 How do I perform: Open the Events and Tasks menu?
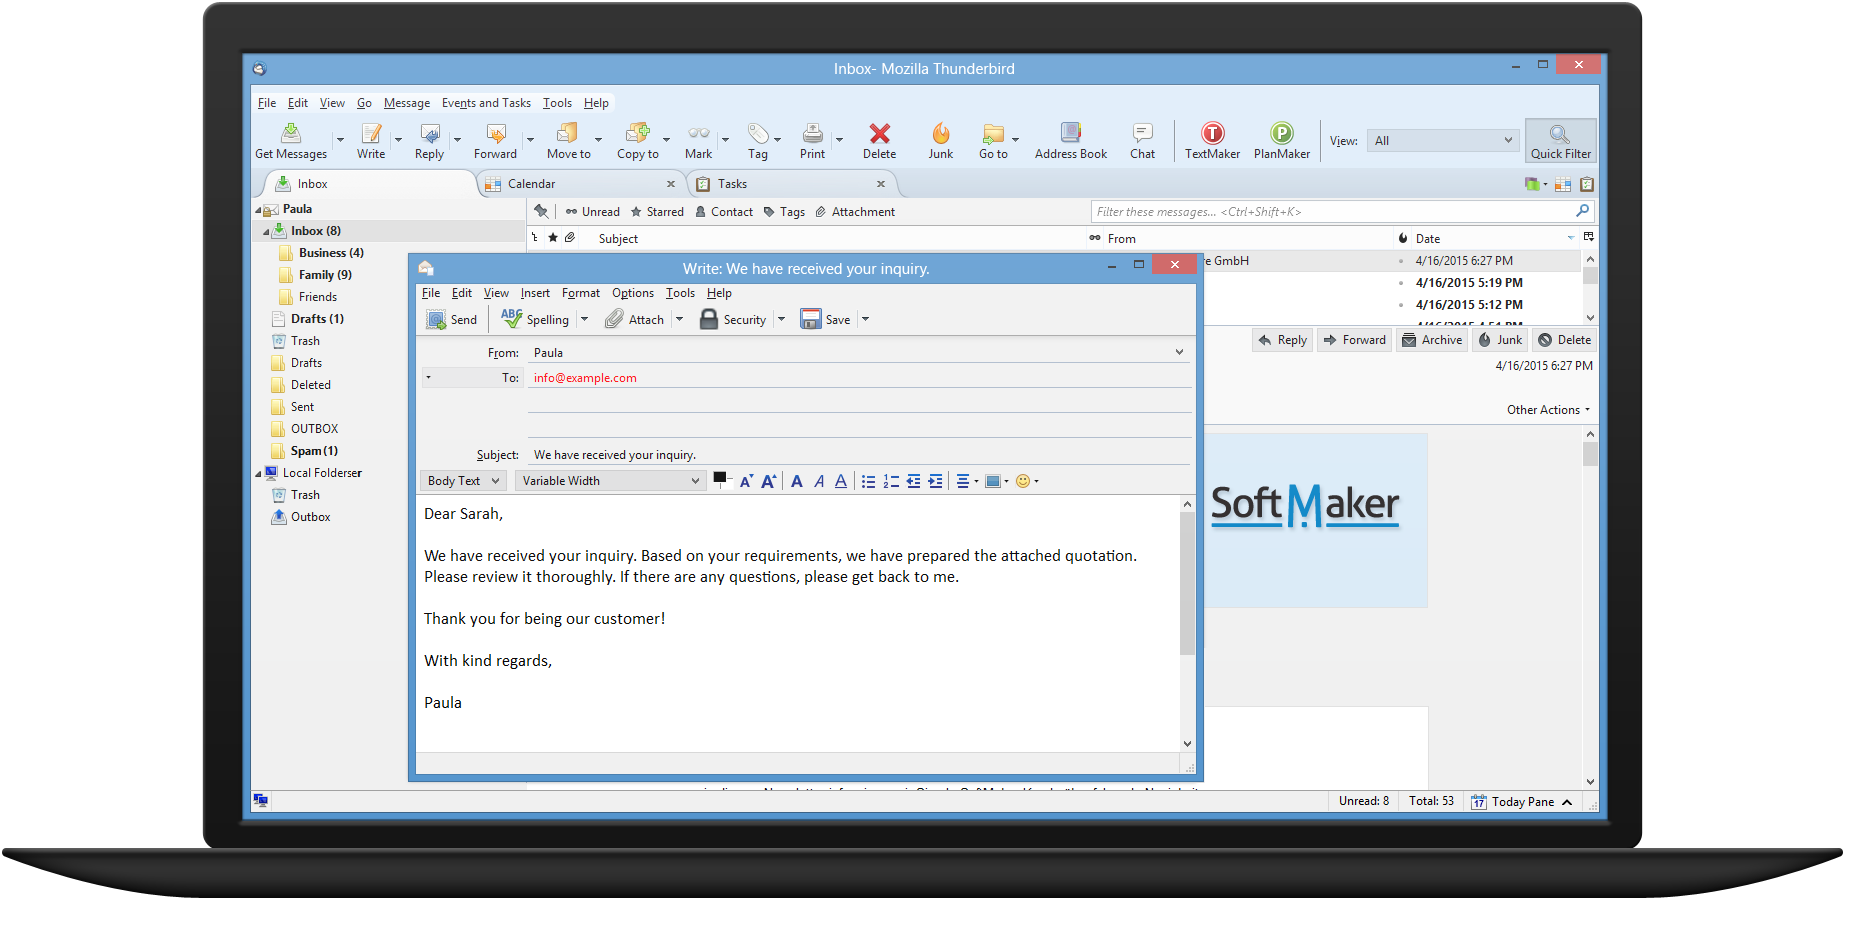click(x=486, y=103)
